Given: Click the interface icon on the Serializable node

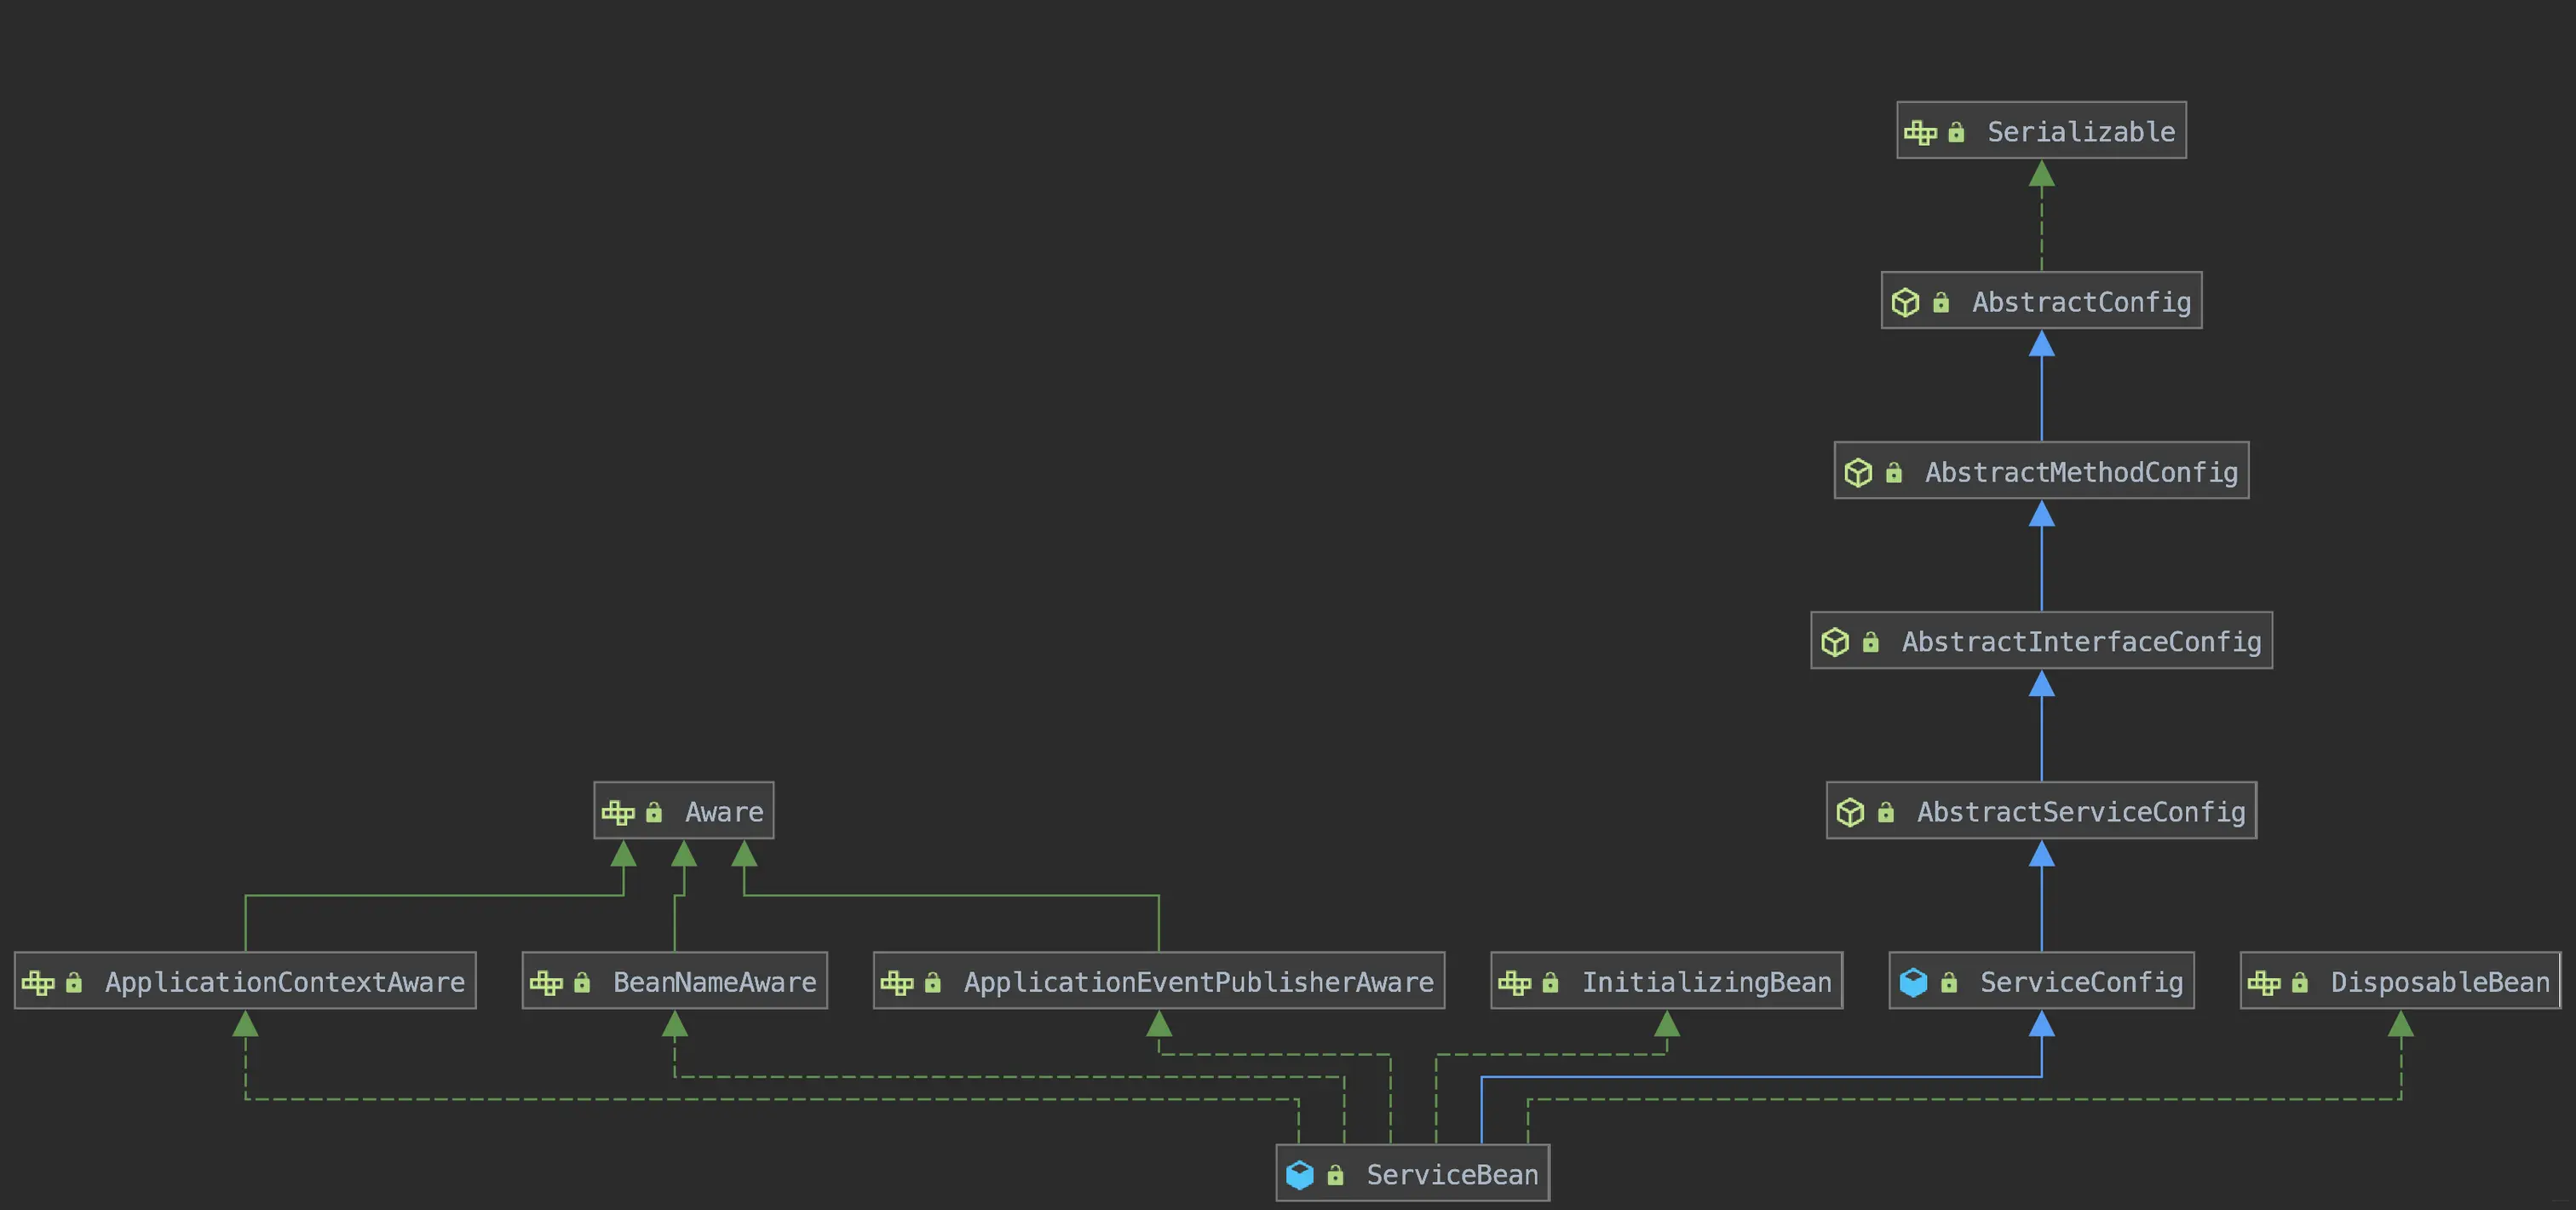Looking at the screenshot, I should (x=1920, y=132).
